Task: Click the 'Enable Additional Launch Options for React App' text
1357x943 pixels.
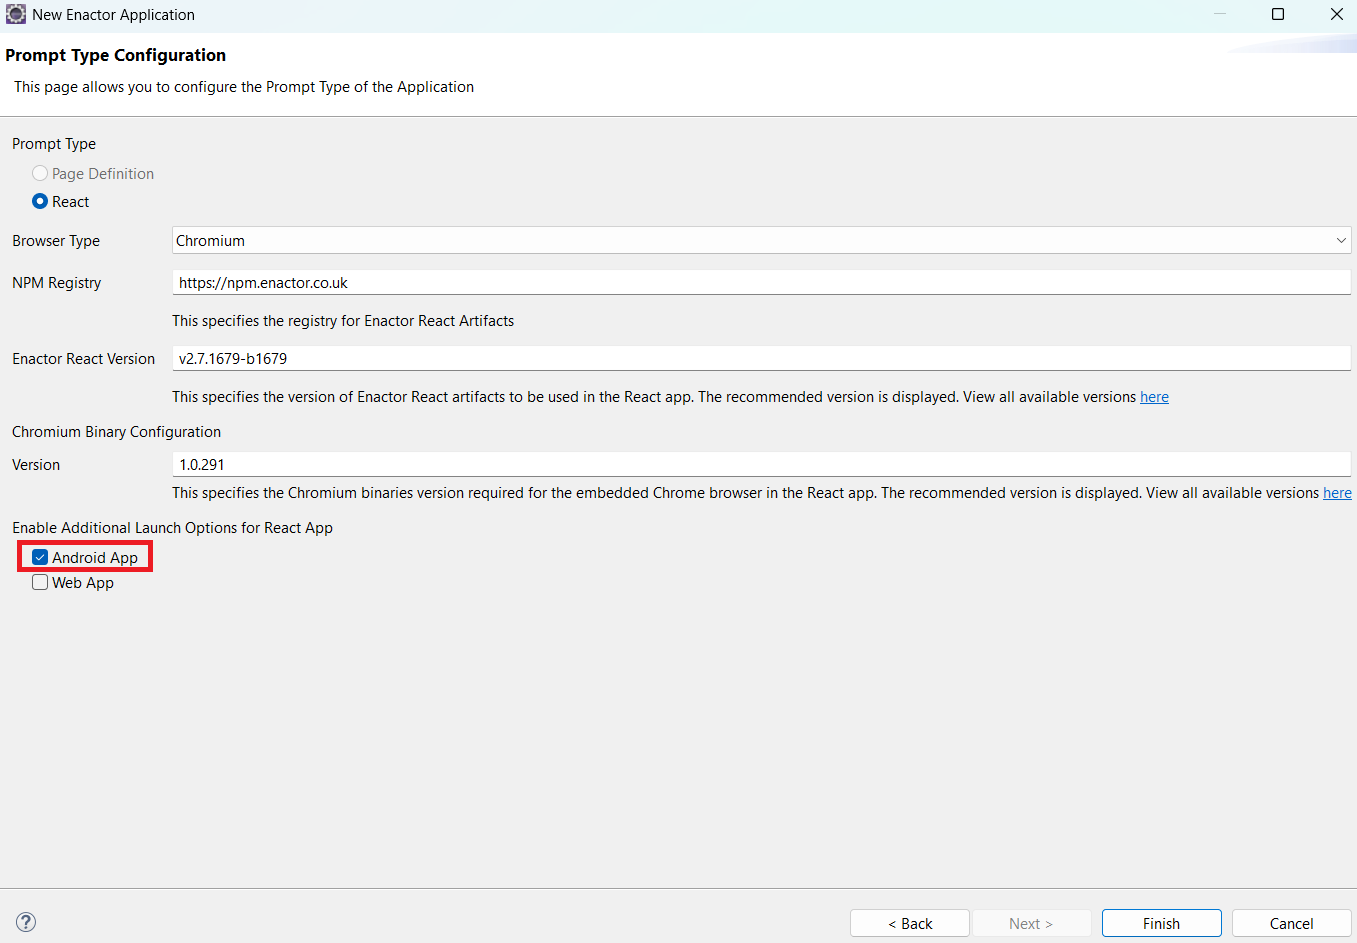Action: (172, 527)
